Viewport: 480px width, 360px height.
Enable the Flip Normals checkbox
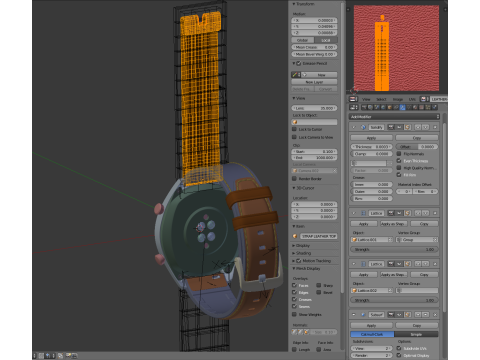[399, 154]
